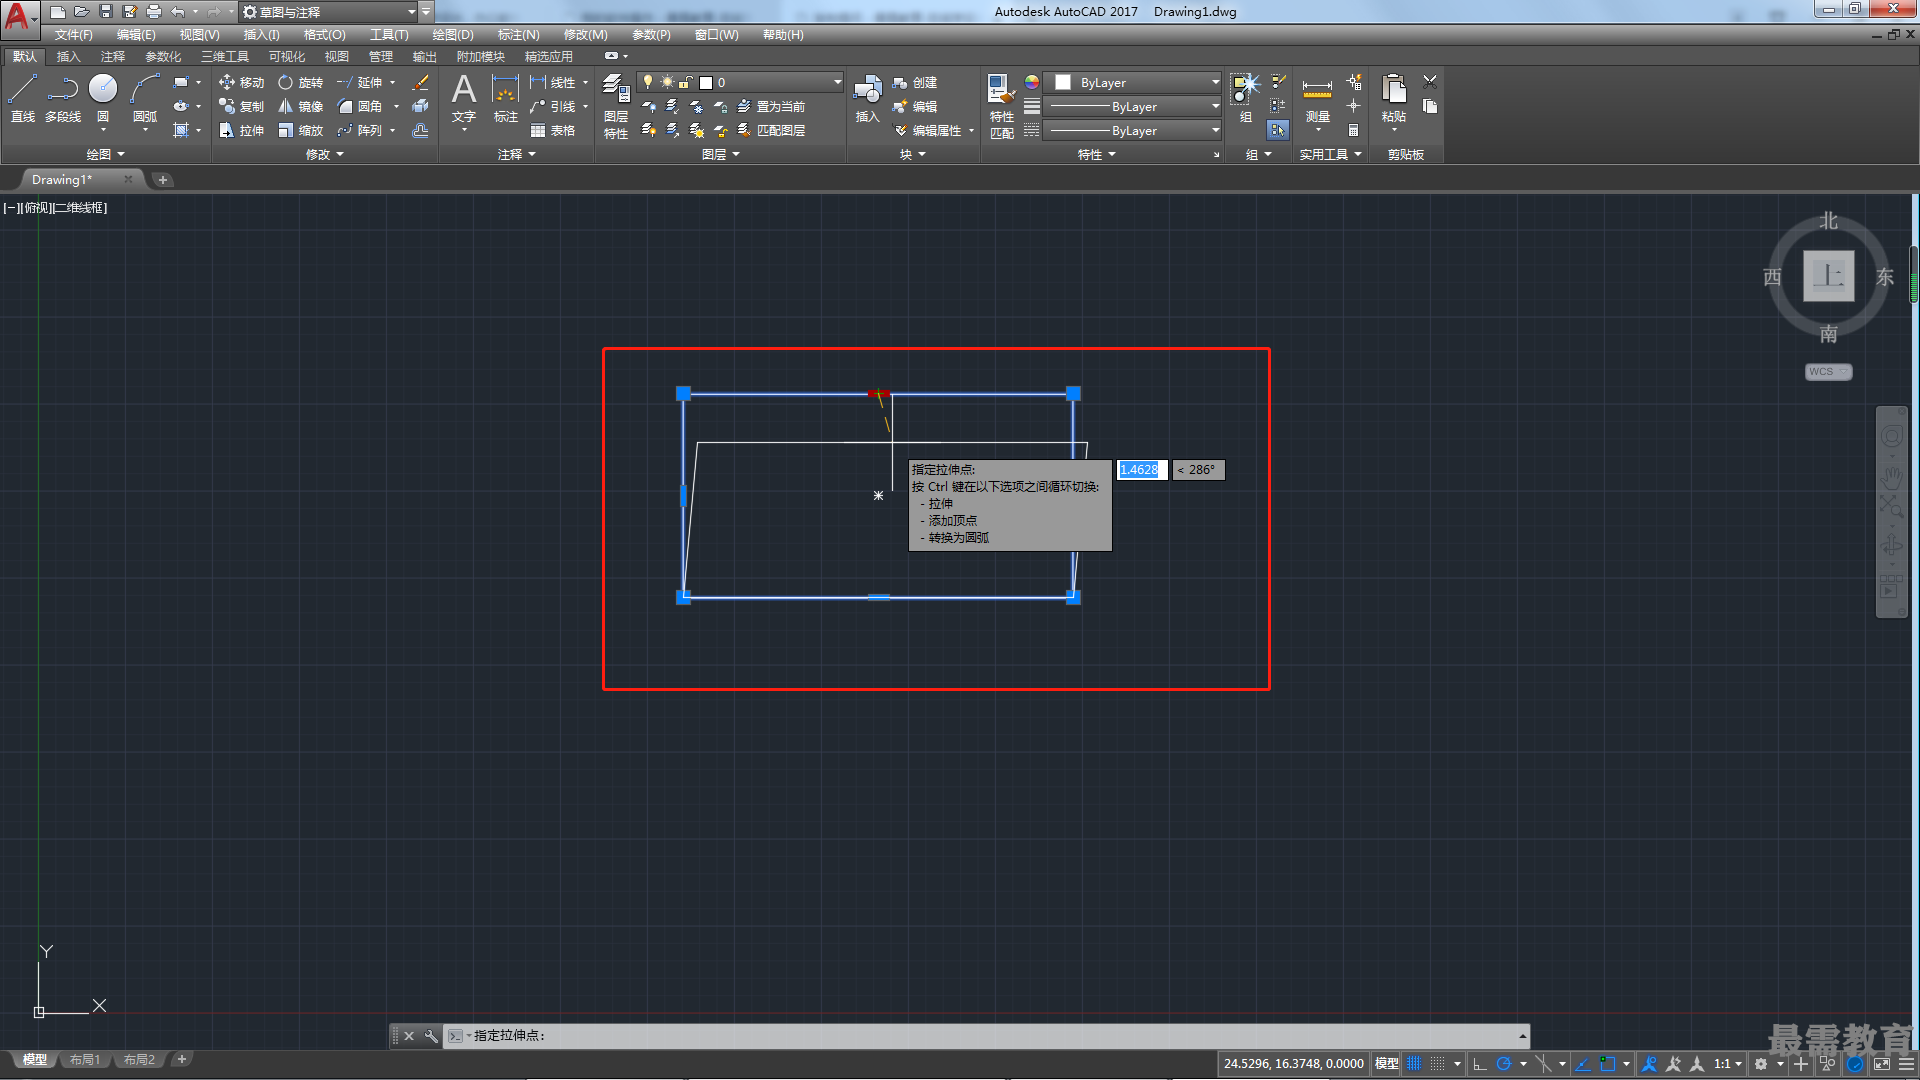Select the 多段线 (Polyline) tool

coord(63,99)
